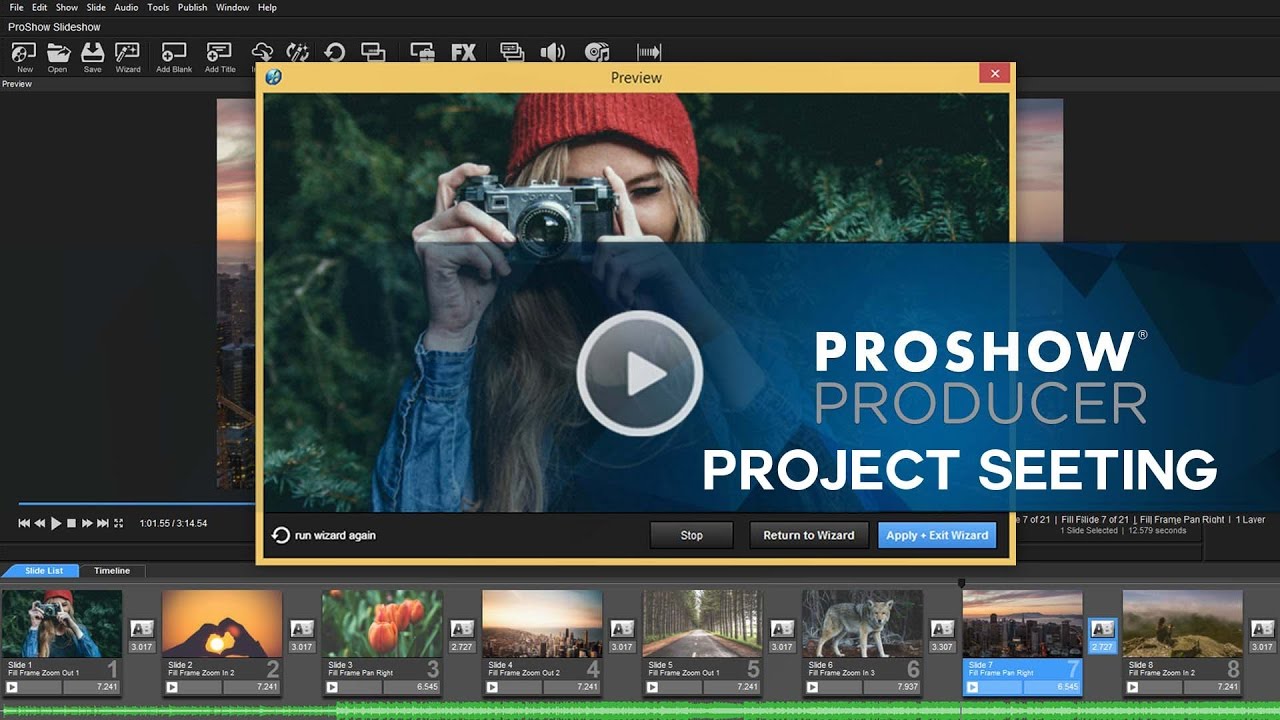Click the Remix wand toolbar icon

[297, 52]
